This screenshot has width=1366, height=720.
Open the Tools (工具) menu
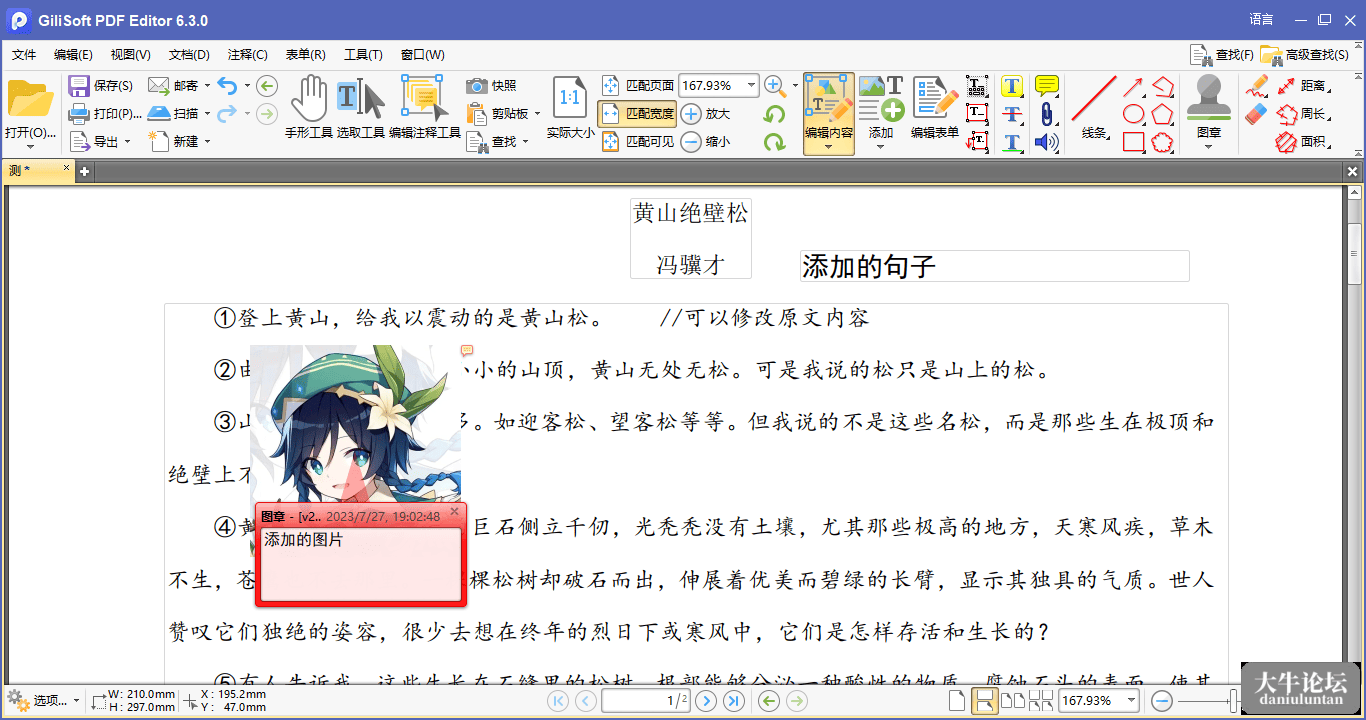[x=363, y=55]
